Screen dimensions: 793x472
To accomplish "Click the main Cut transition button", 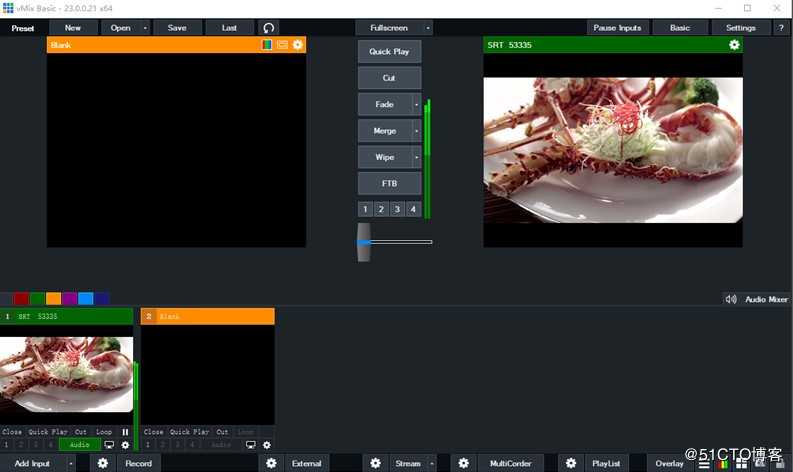I will coord(389,78).
